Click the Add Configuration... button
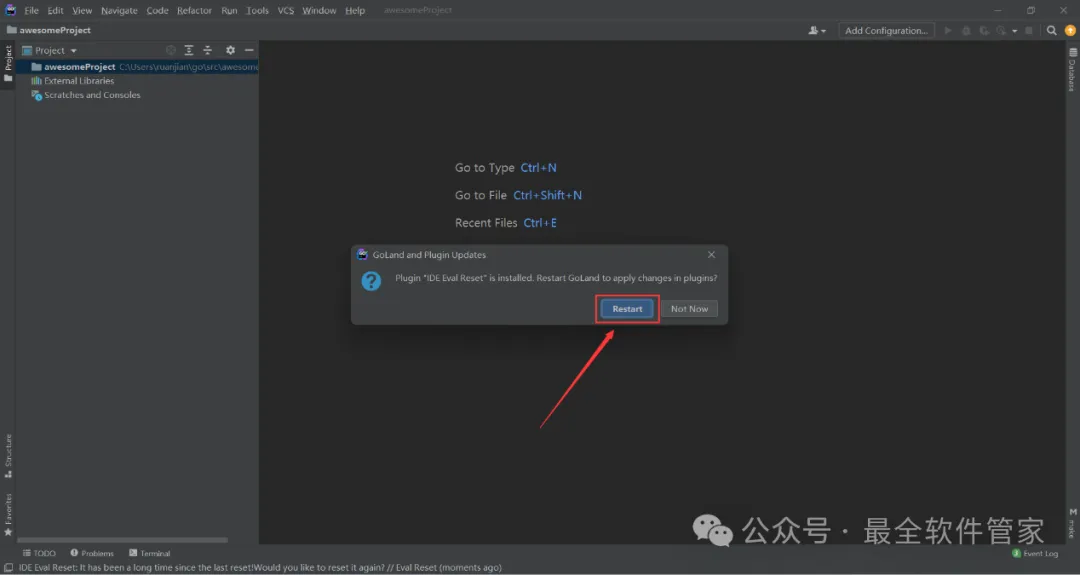Screen dimensions: 1080x575 886,30
